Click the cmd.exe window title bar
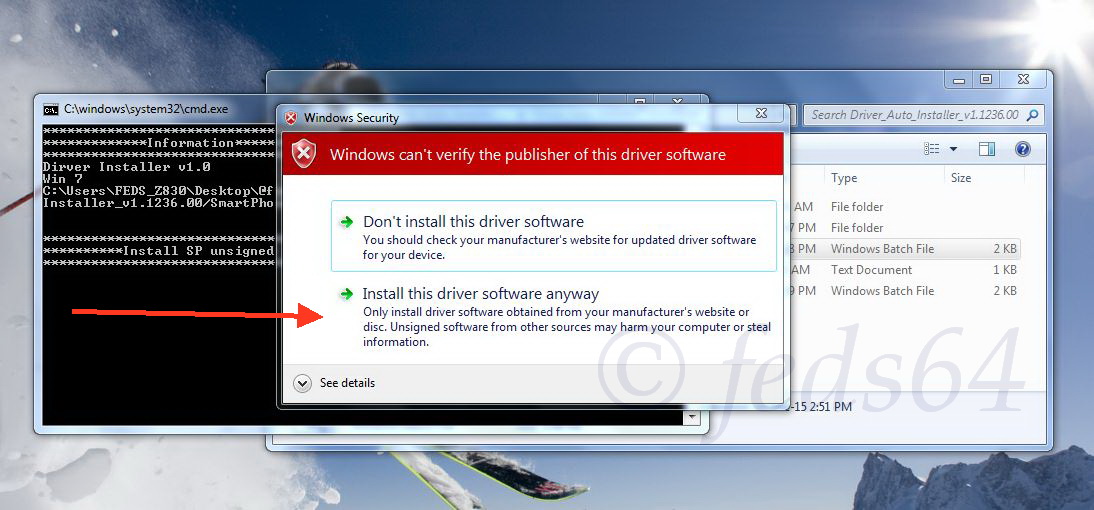Screen dimensions: 1094x510 [157, 109]
